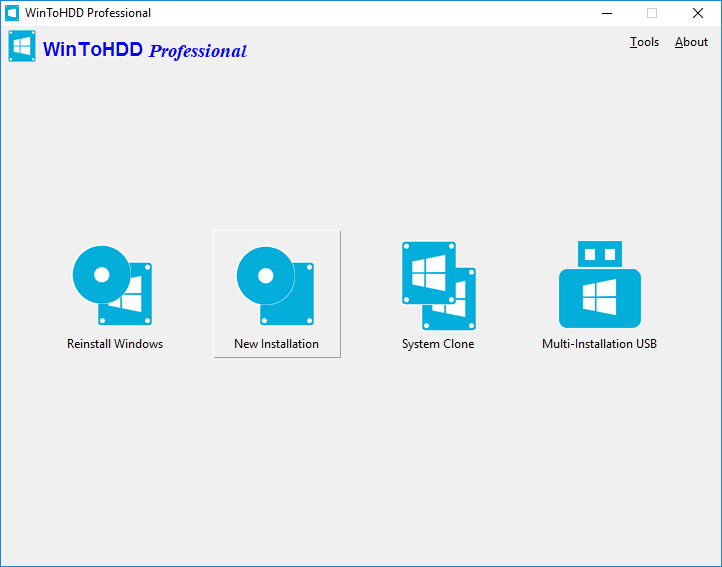This screenshot has height=567, width=722.
Task: Click the USB connector atop the Multi-Installation icon
Action: (599, 254)
